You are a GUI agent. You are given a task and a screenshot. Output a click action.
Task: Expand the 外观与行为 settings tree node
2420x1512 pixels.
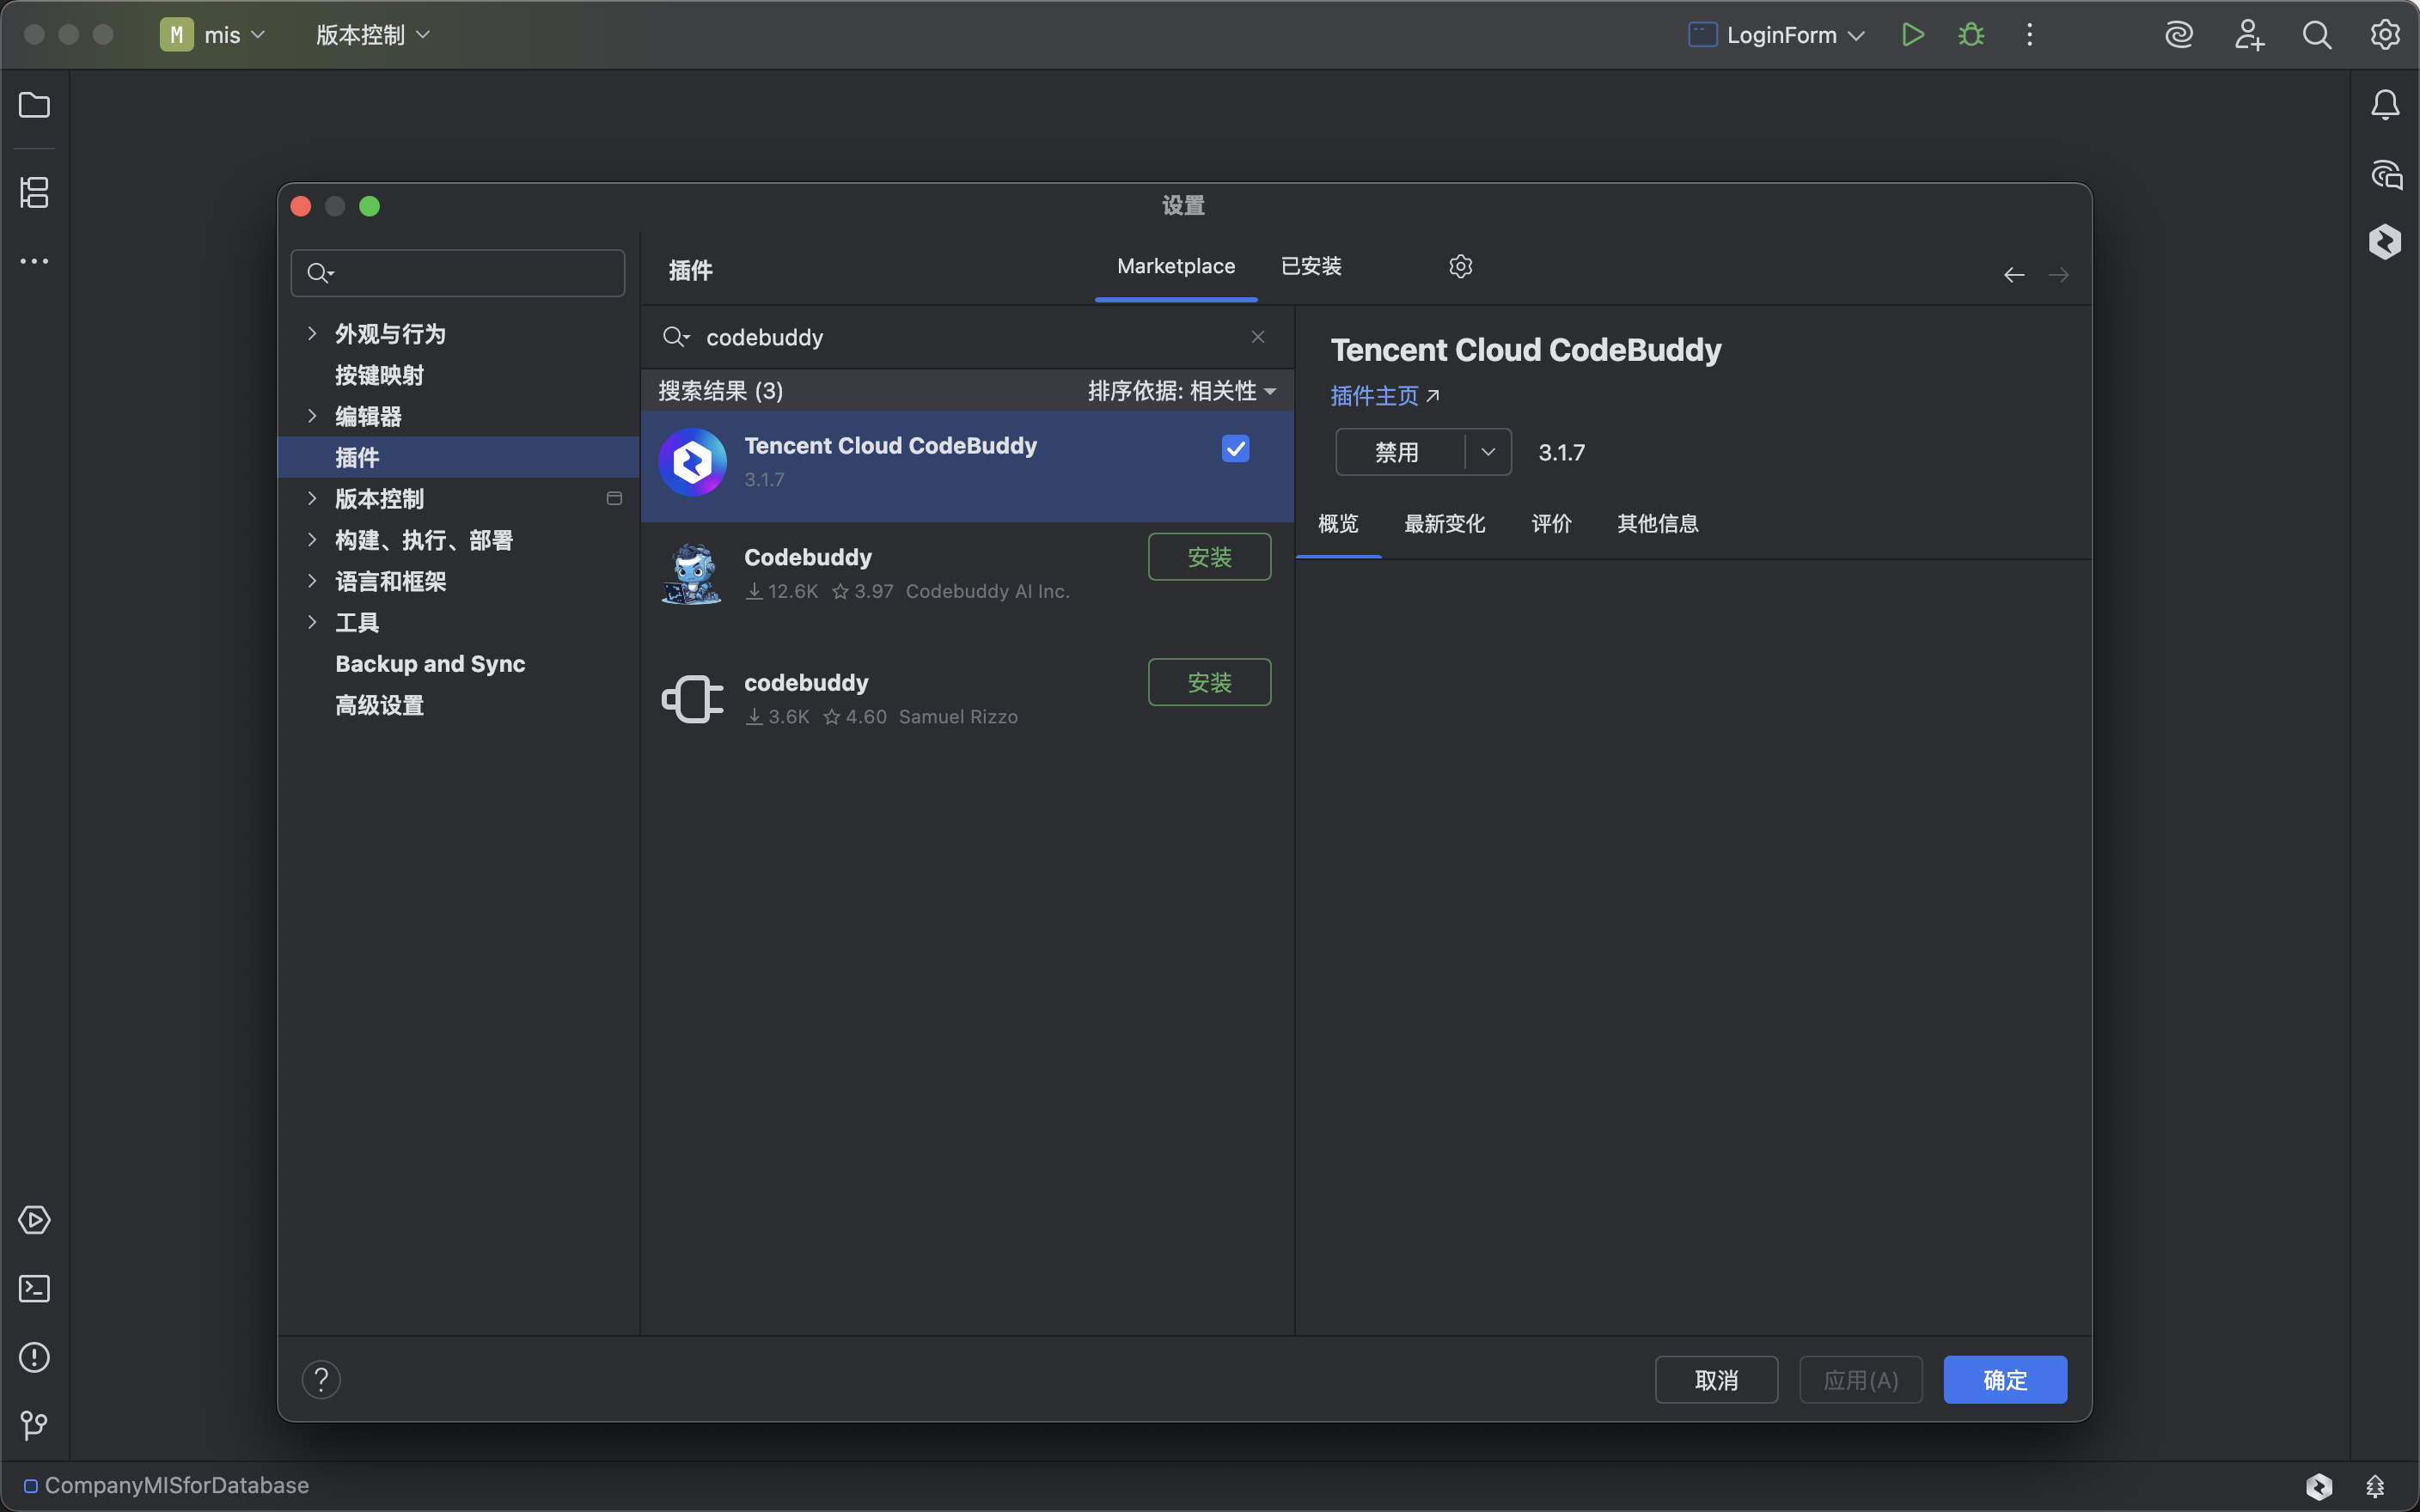click(312, 333)
